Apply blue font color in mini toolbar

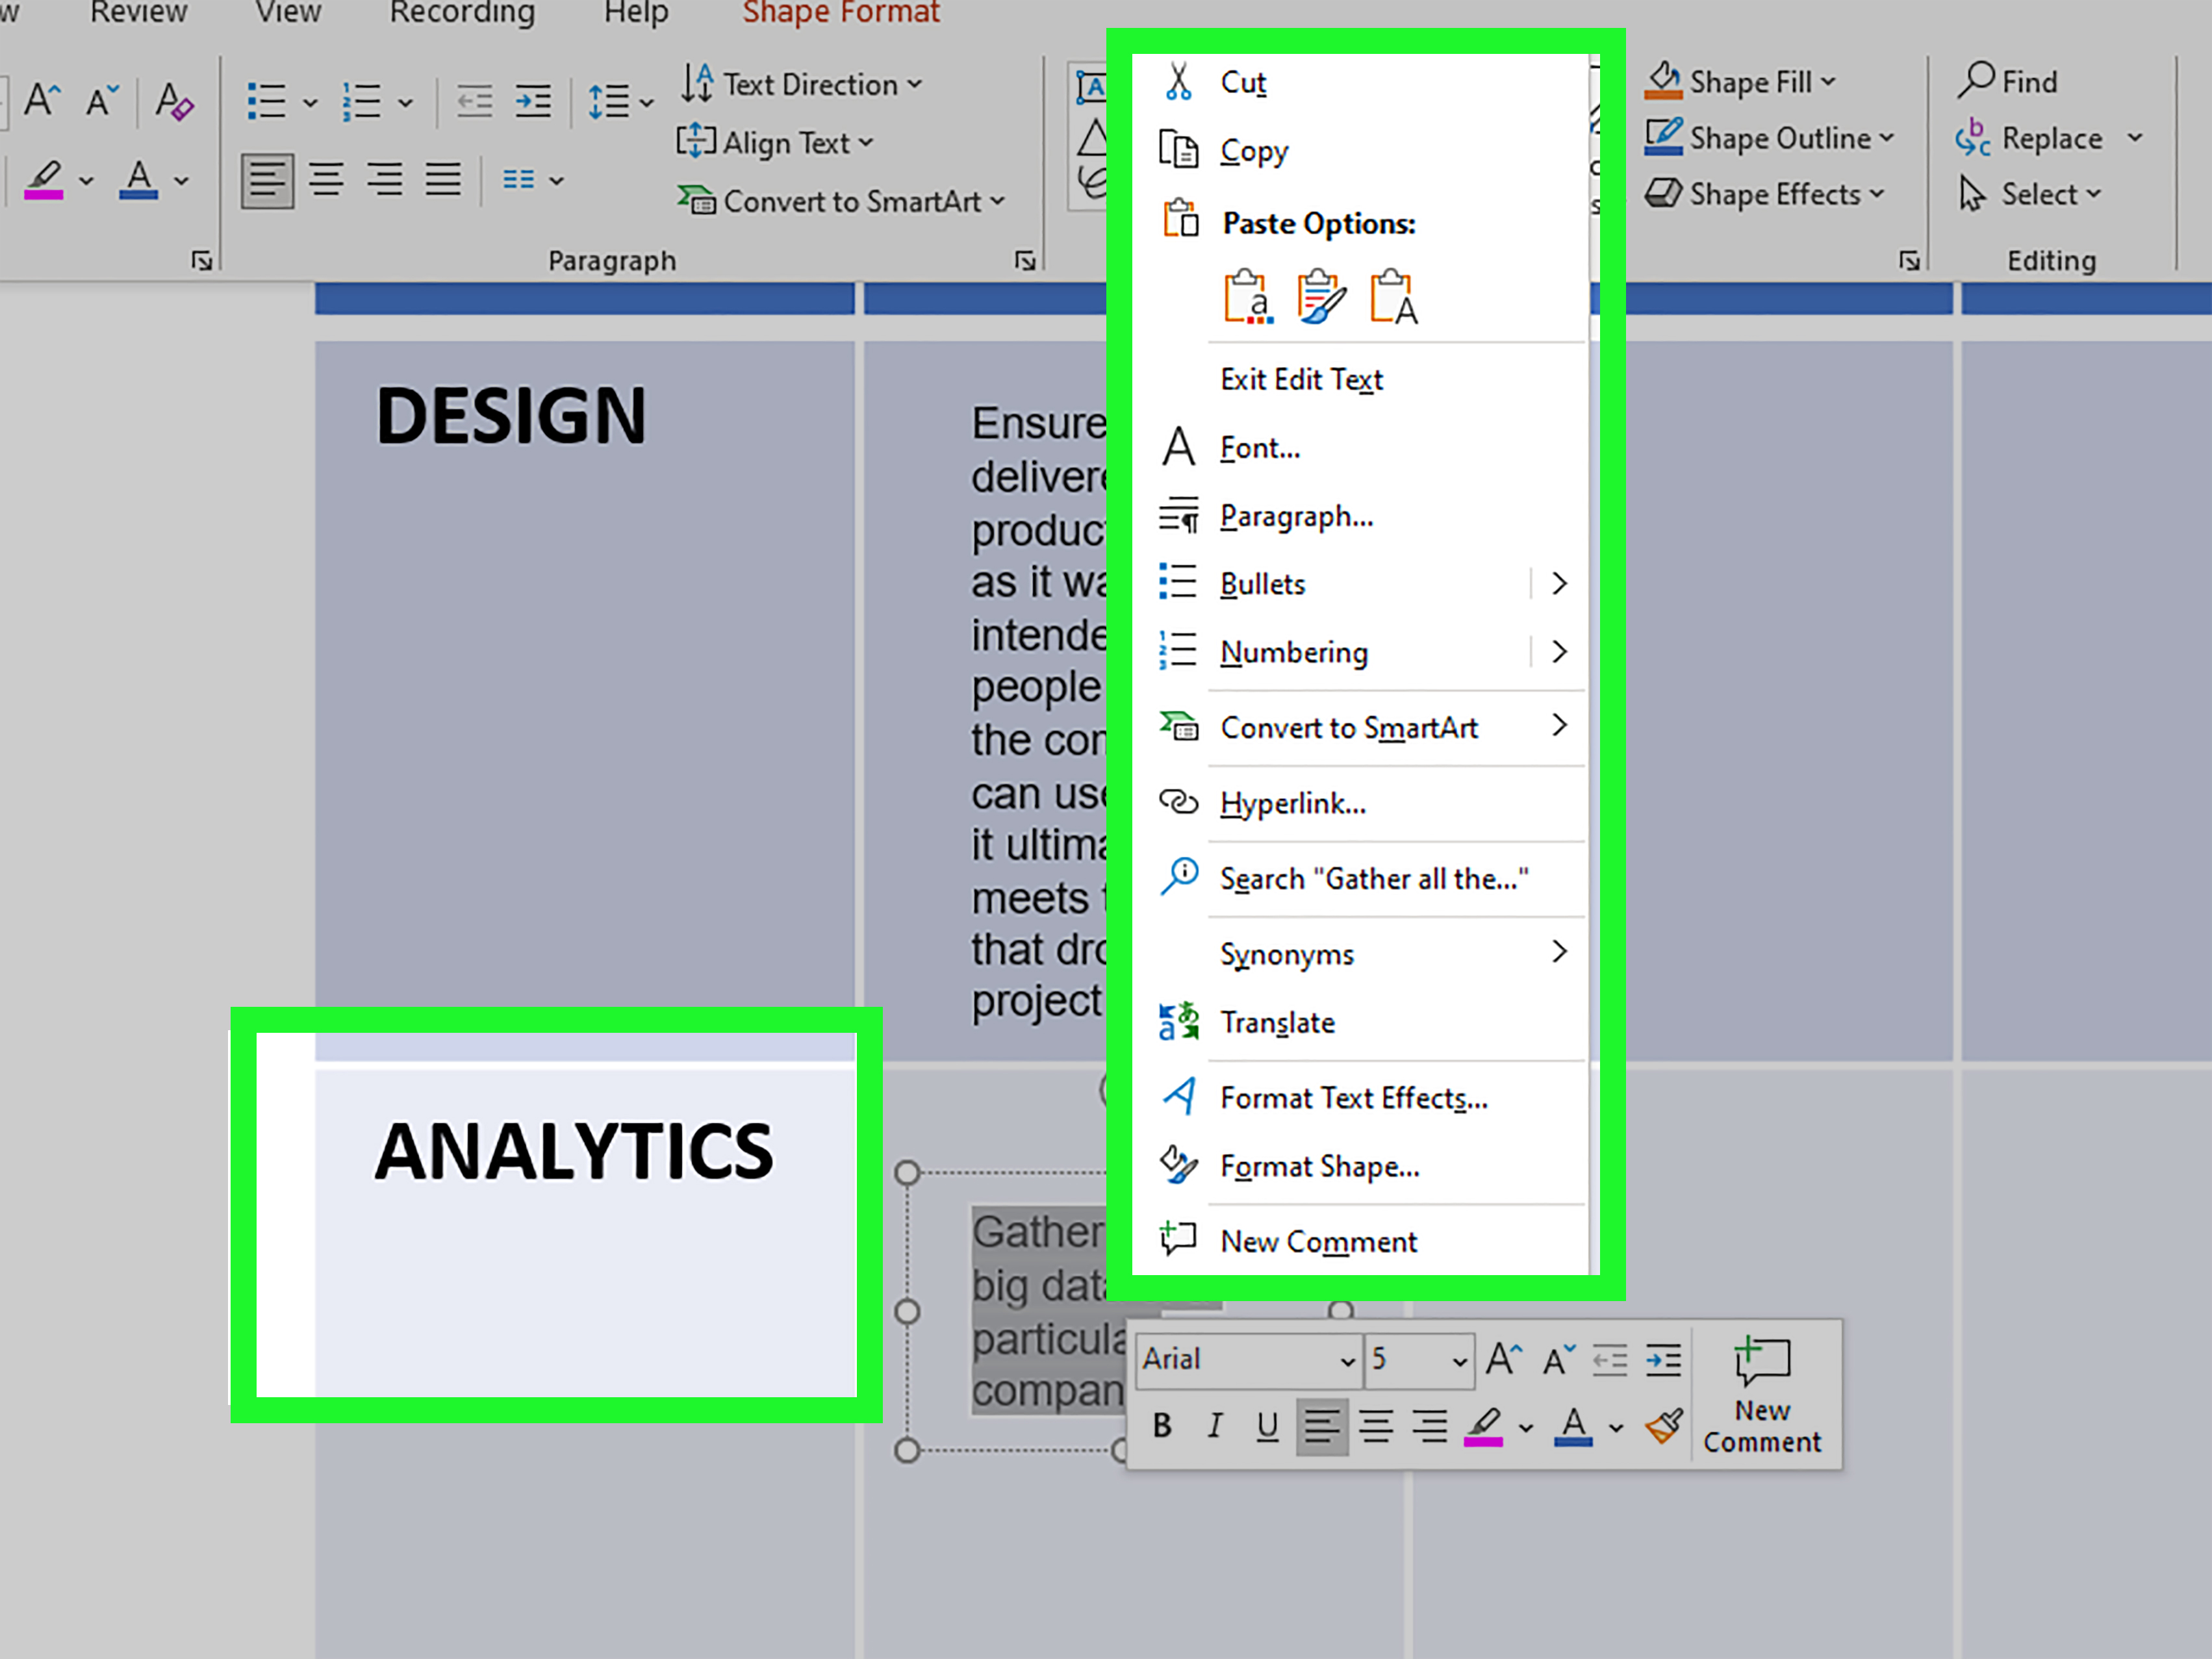click(1573, 1426)
